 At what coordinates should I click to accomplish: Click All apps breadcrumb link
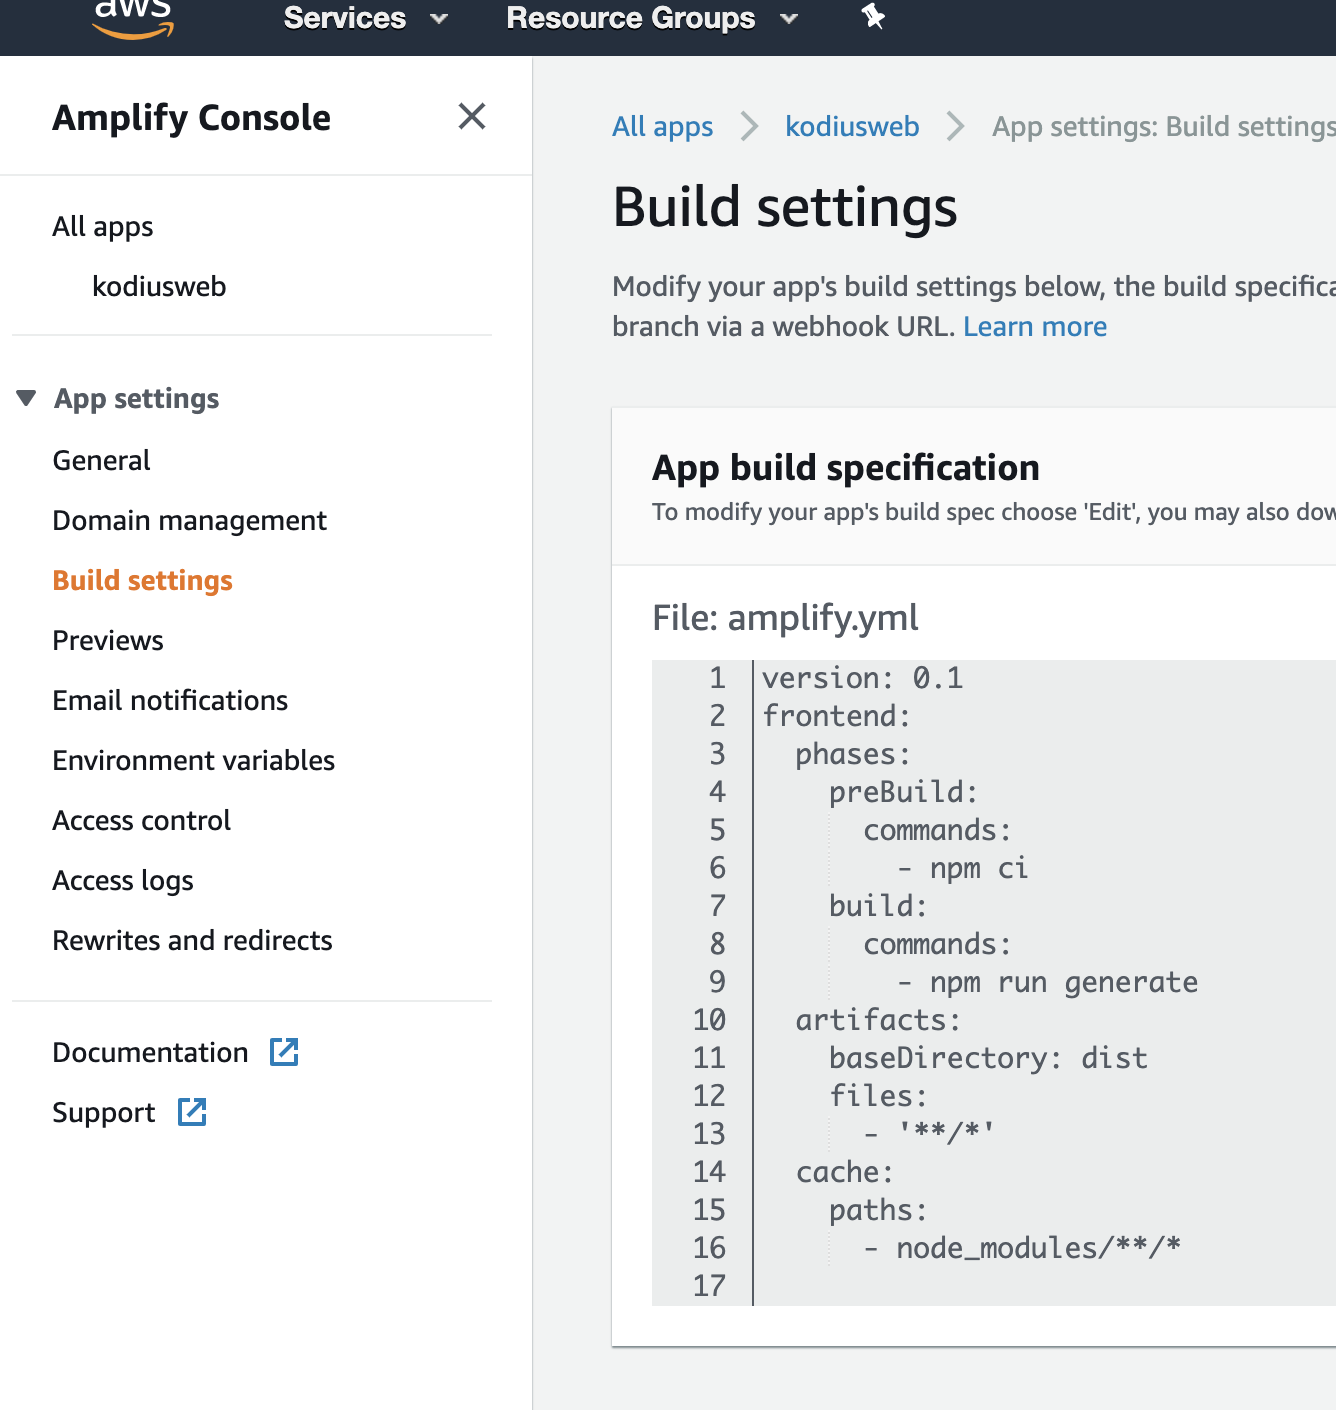click(x=663, y=127)
